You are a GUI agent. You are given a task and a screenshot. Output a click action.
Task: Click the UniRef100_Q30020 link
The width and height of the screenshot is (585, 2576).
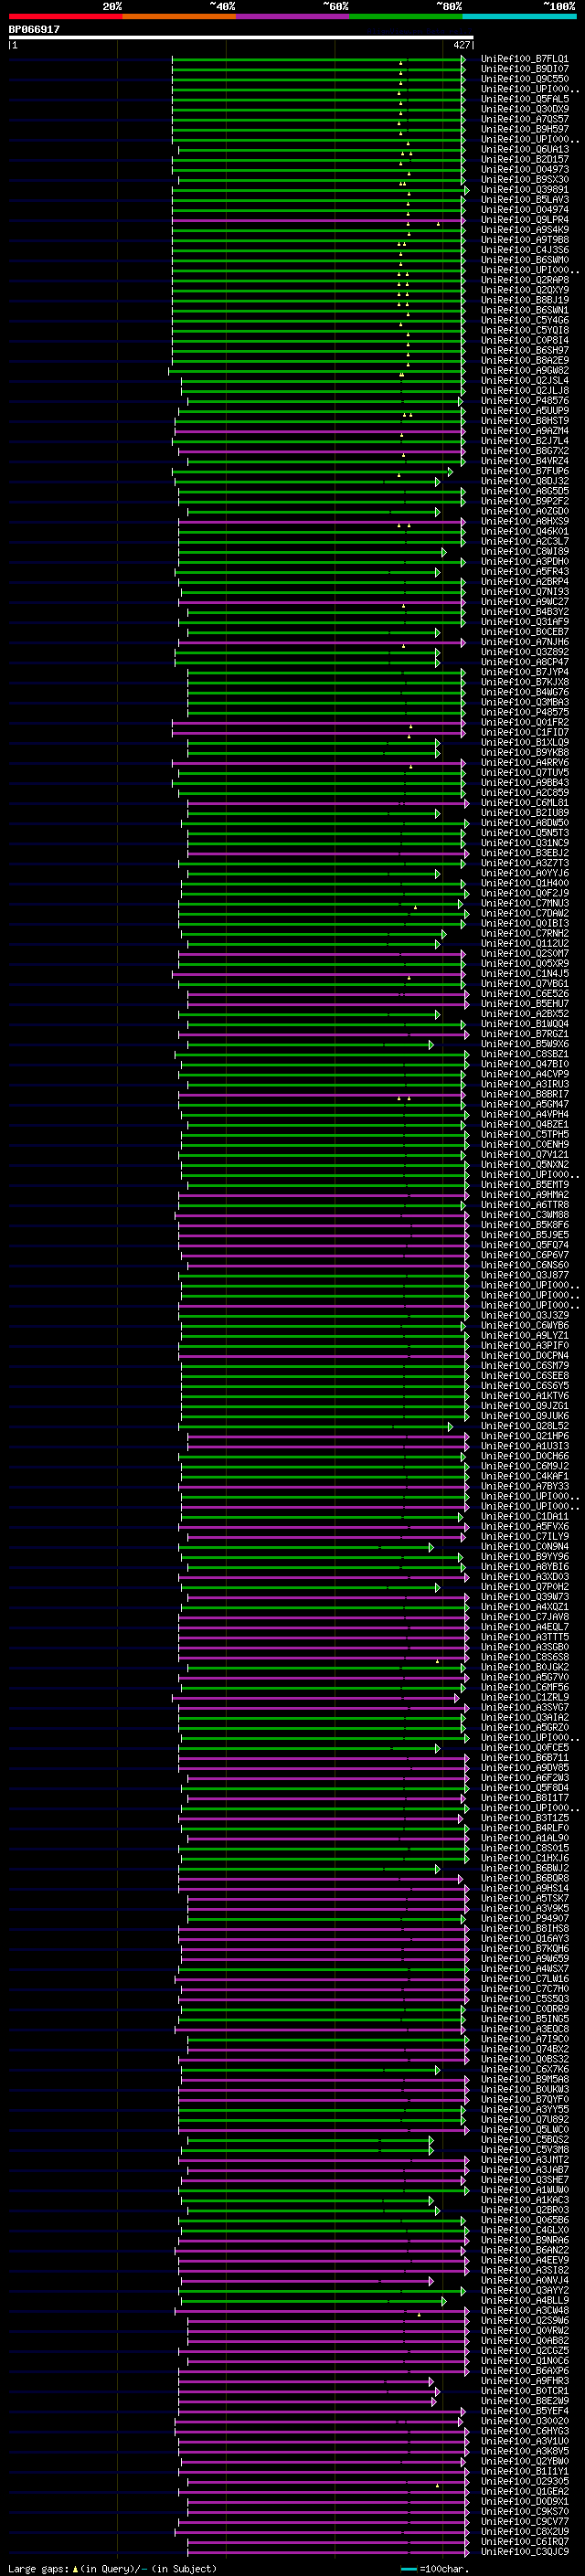524,2421
